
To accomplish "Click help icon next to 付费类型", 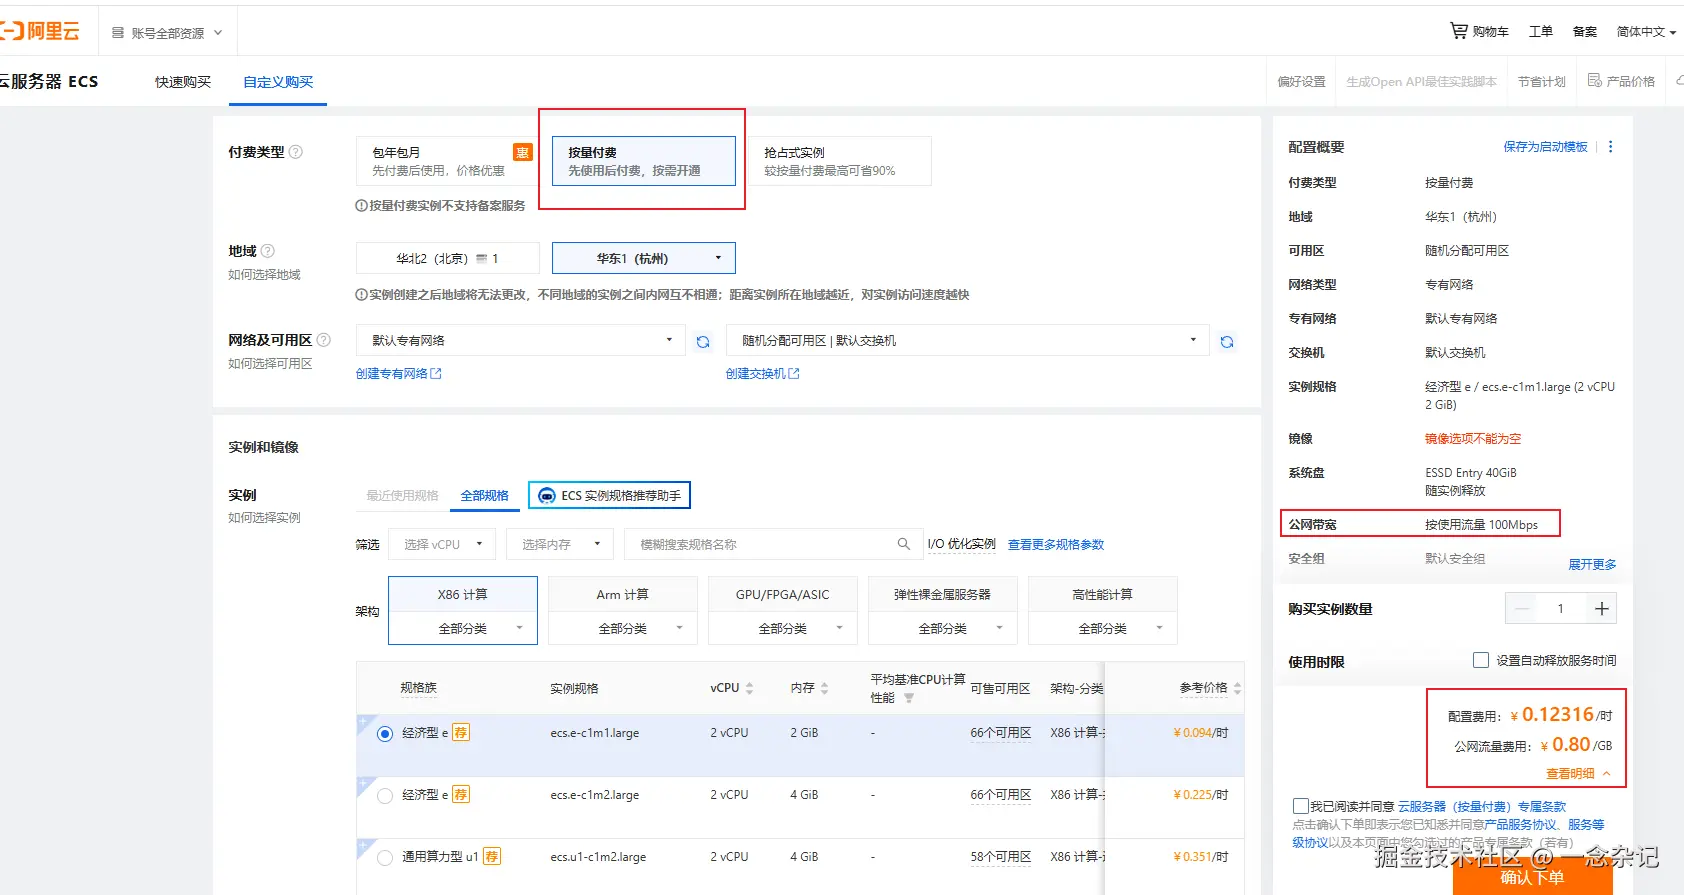I will coord(296,152).
